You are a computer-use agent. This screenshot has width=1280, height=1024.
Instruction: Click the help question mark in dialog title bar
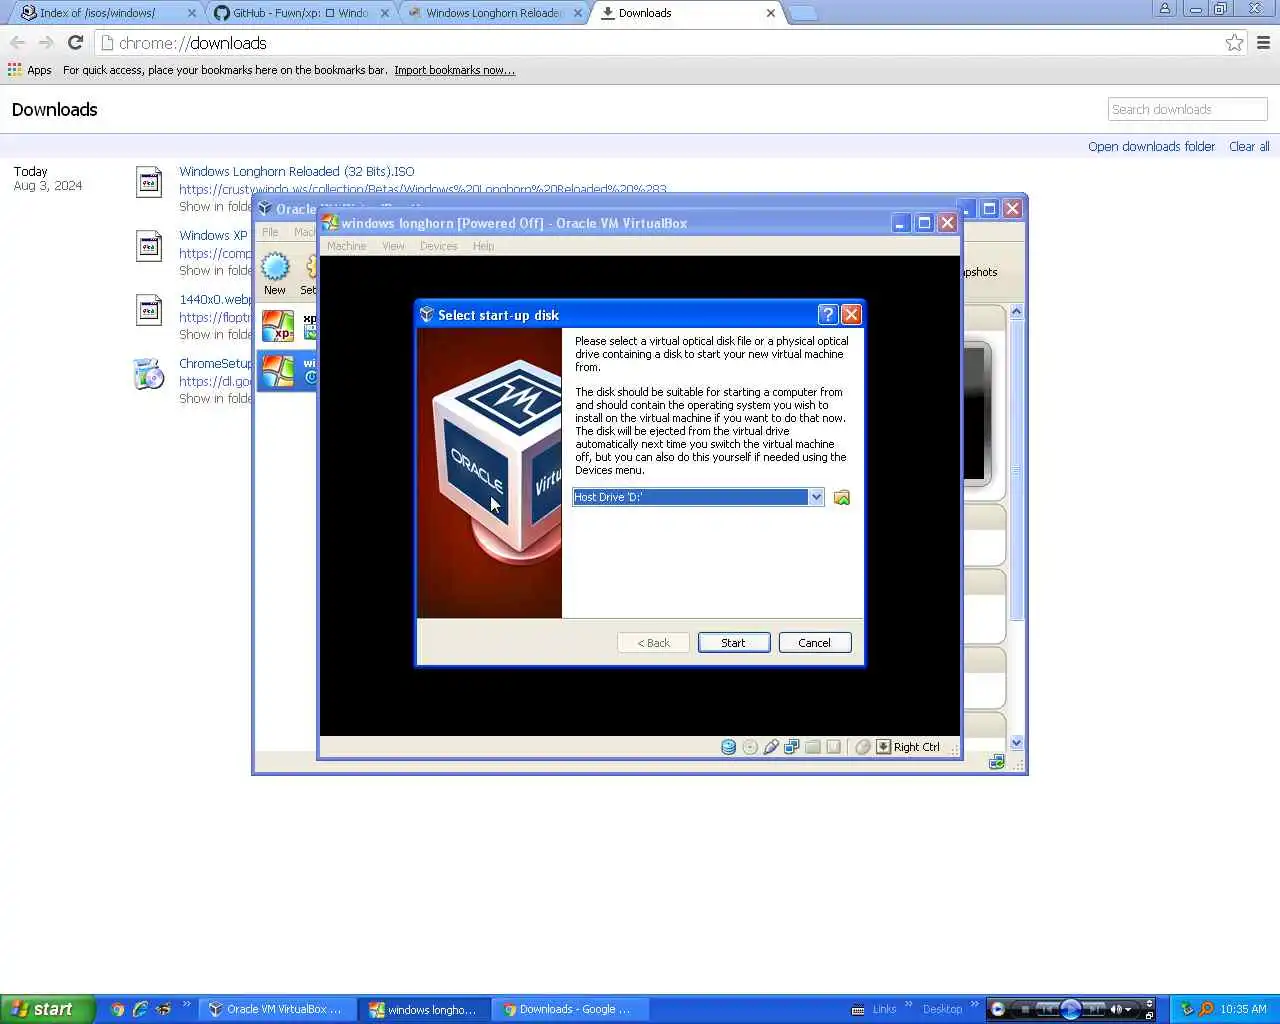coord(827,315)
